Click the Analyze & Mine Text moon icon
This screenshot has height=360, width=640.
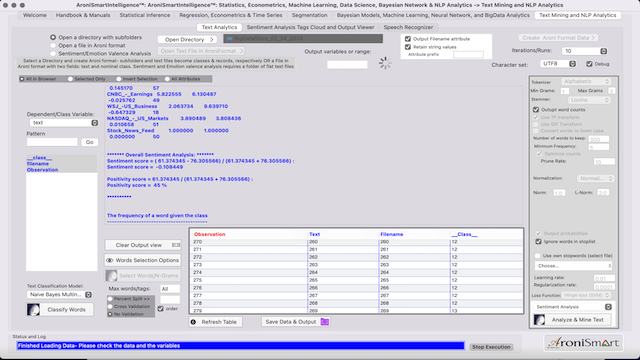click(x=540, y=320)
